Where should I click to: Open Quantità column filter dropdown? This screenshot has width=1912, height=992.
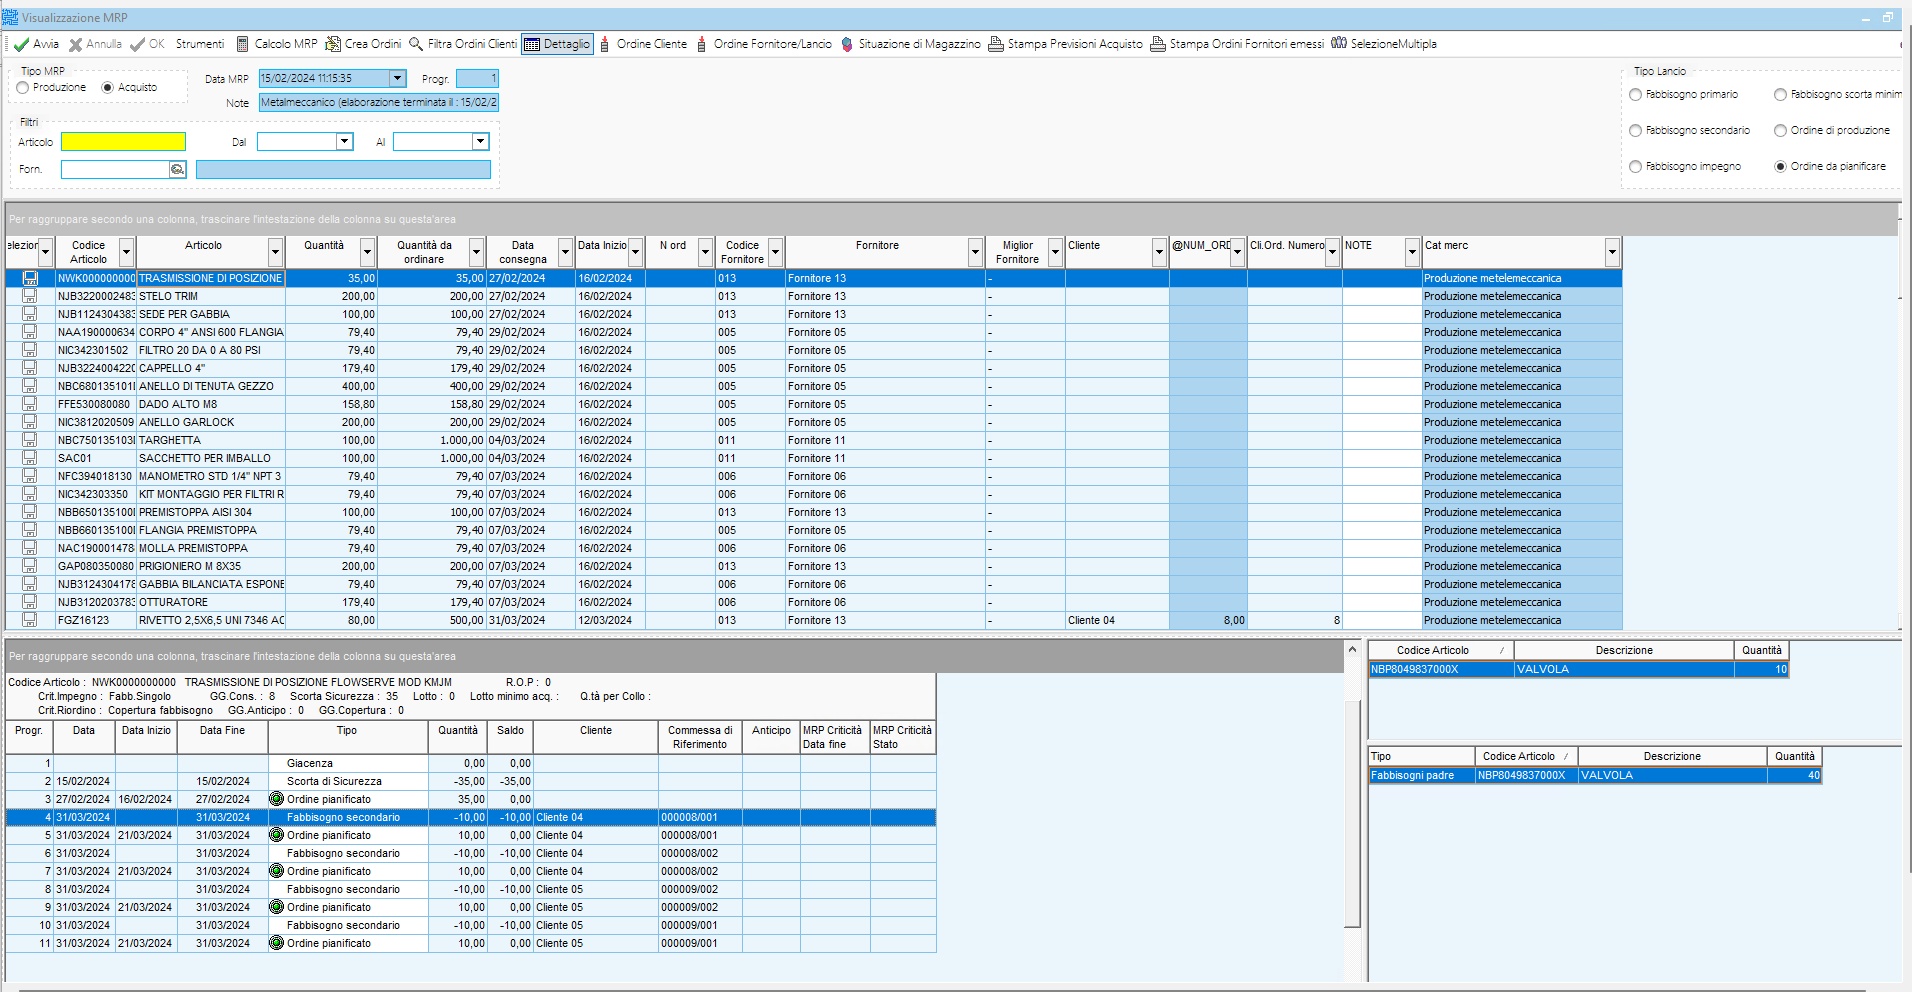(367, 252)
